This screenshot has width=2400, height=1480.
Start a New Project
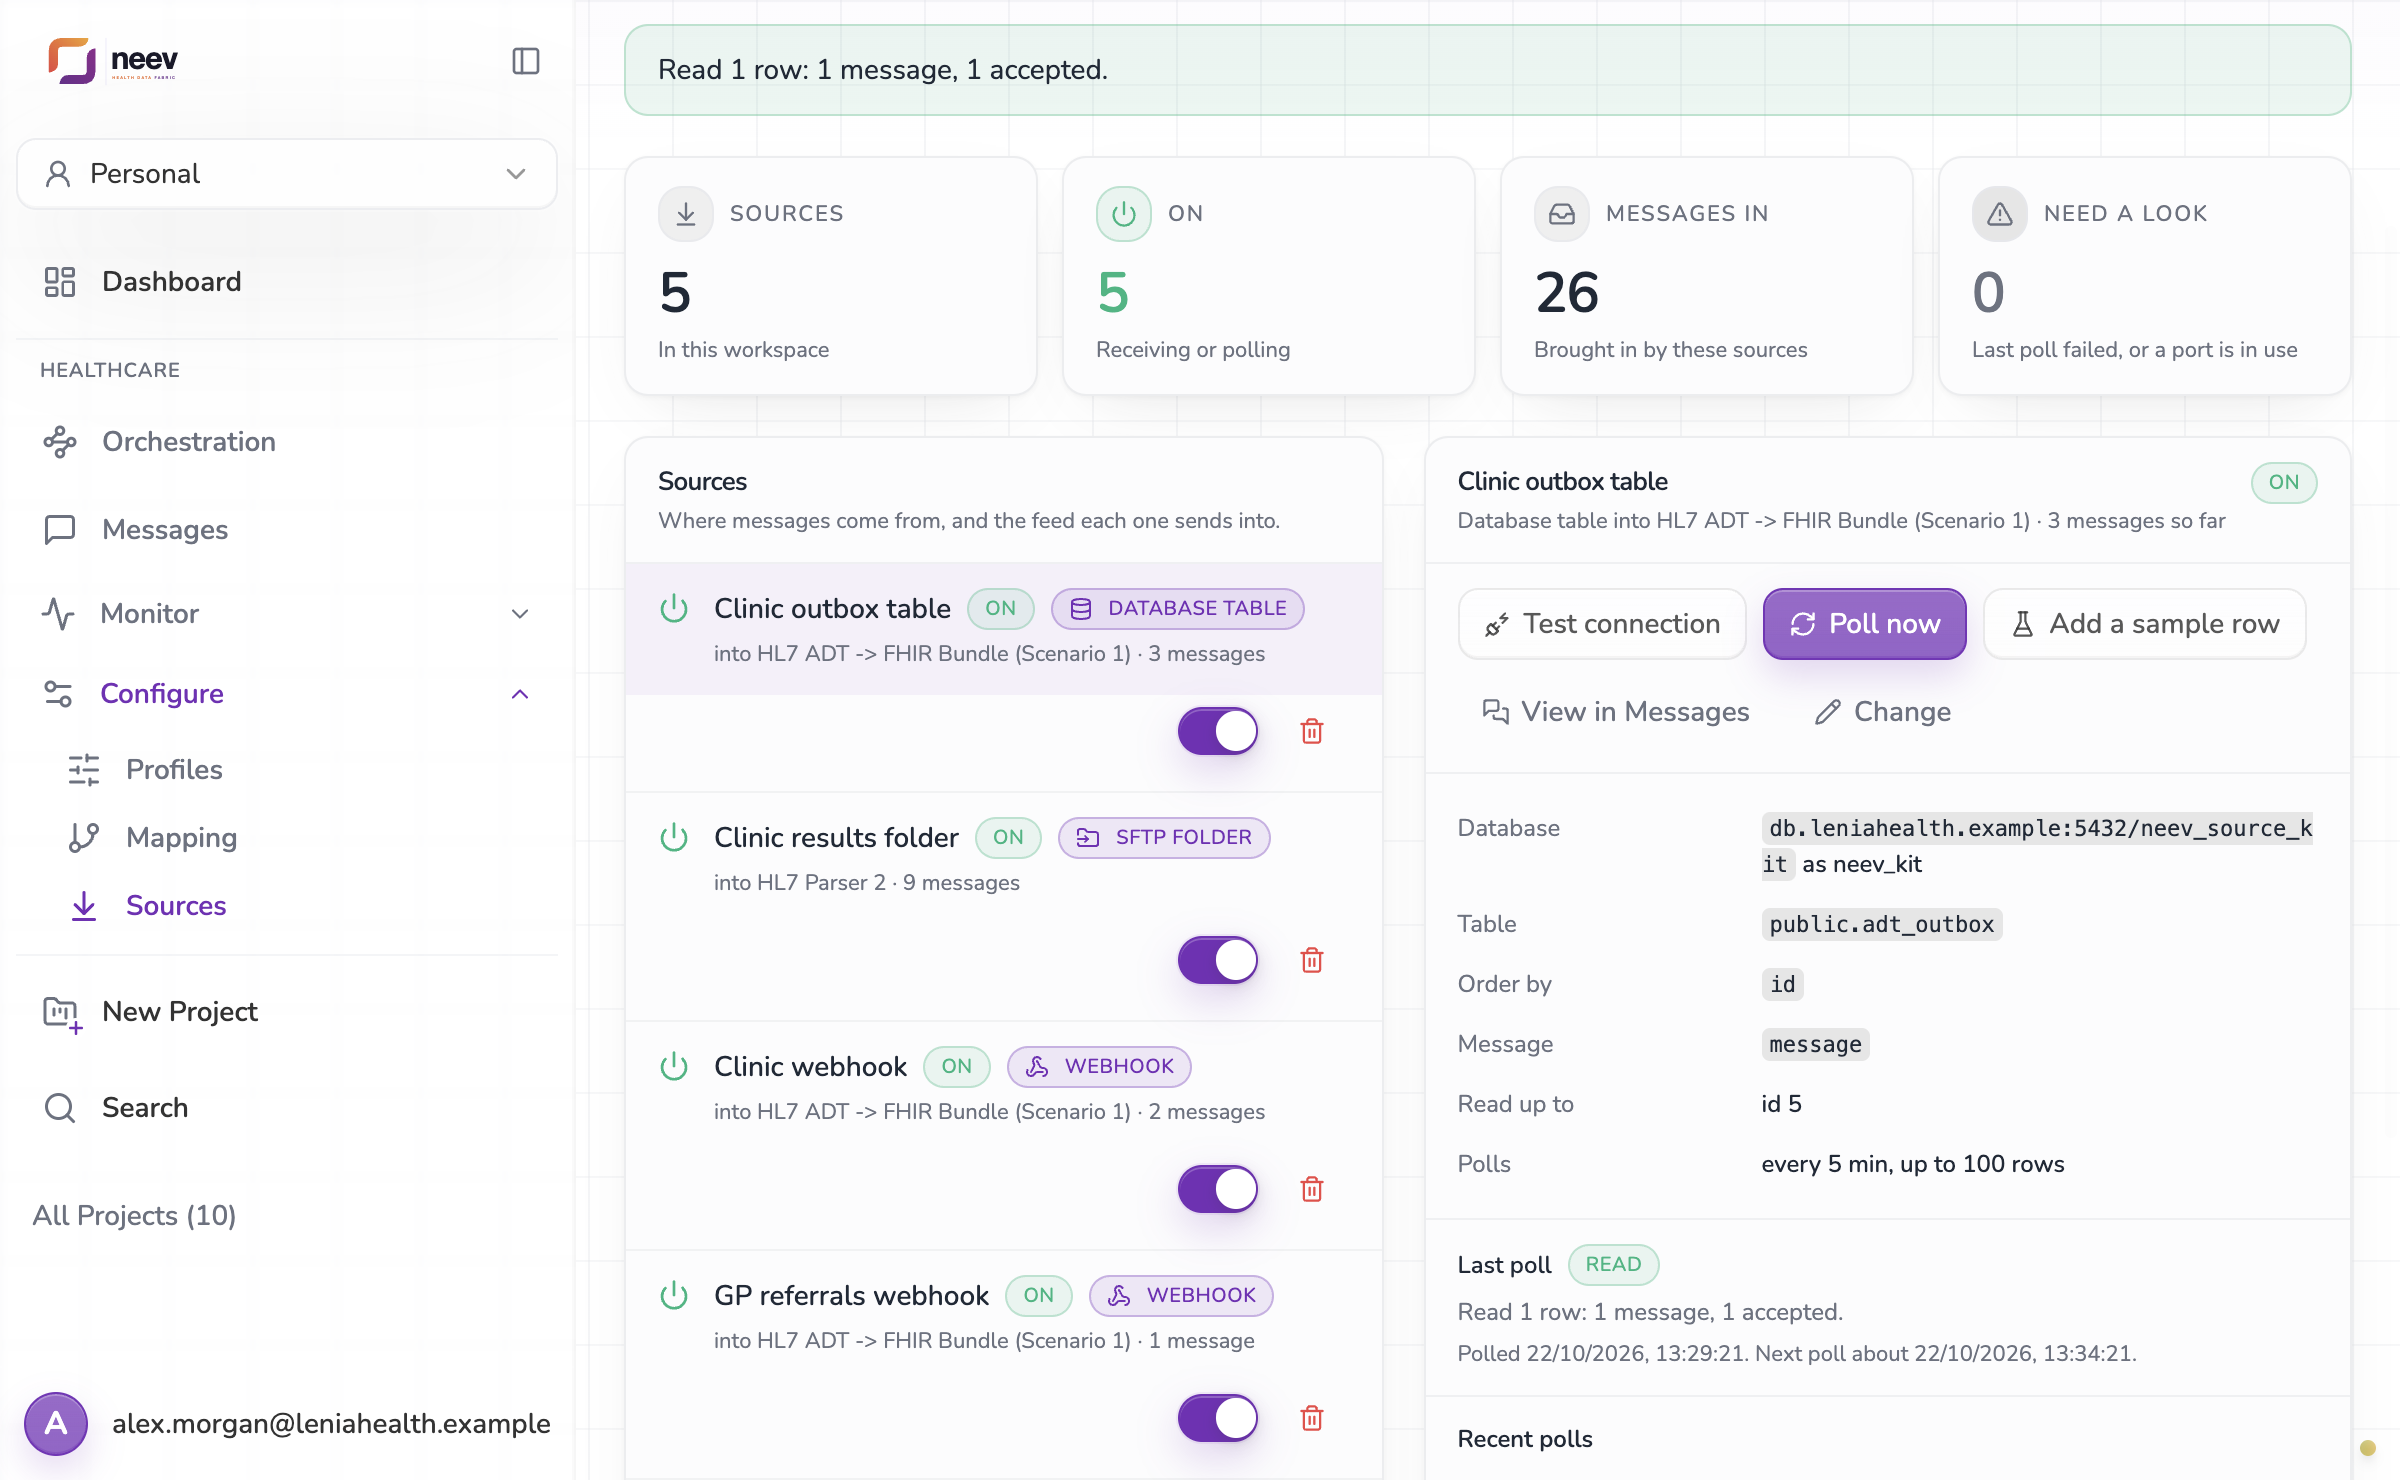[287, 1012]
